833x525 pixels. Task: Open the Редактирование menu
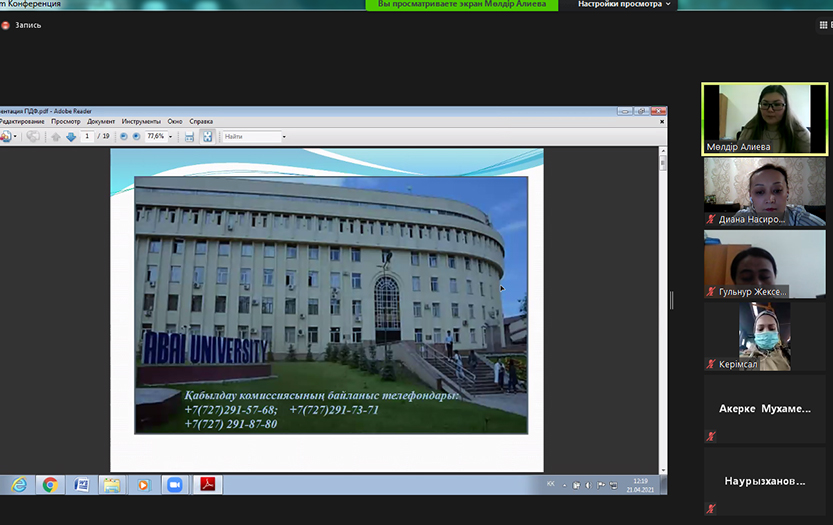pyautogui.click(x=22, y=122)
